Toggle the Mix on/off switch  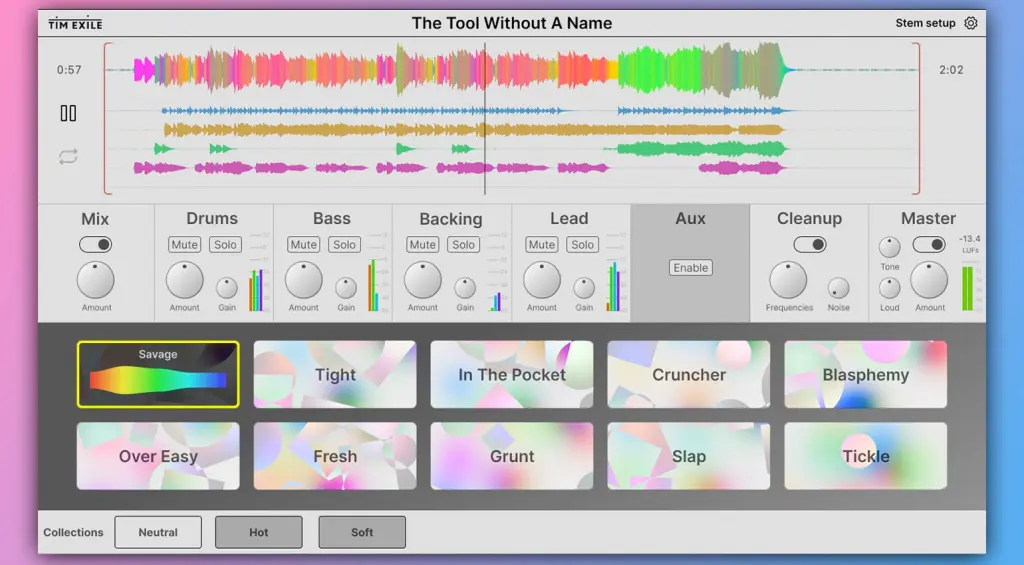point(96,244)
